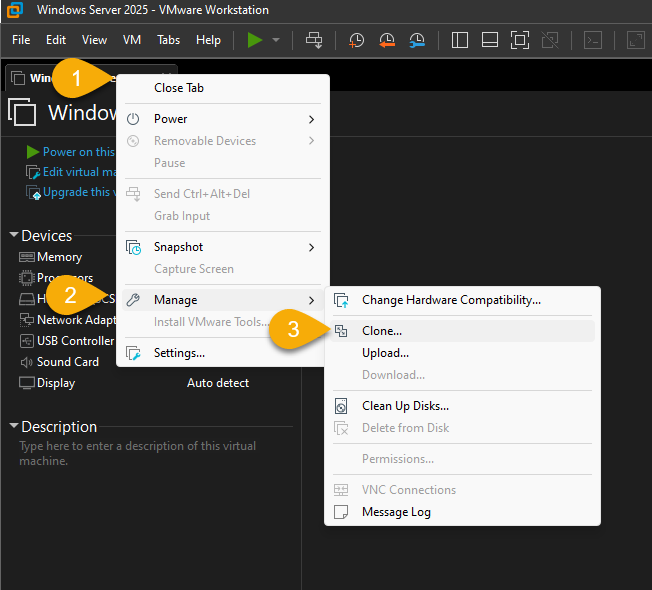This screenshot has height=590, width=652.
Task: Choose Clone... from the Manage submenu
Action: (x=462, y=331)
